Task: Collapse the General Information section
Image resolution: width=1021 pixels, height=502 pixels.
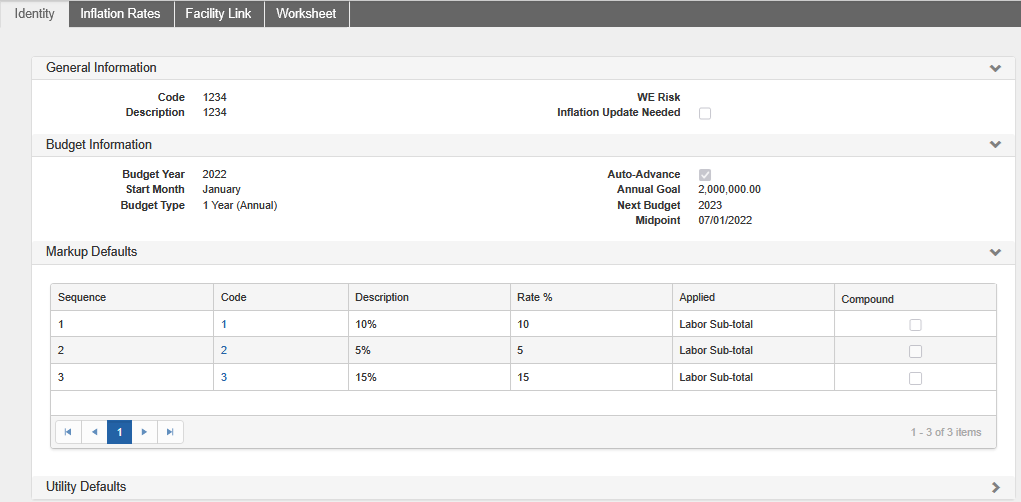Action: click(x=995, y=68)
